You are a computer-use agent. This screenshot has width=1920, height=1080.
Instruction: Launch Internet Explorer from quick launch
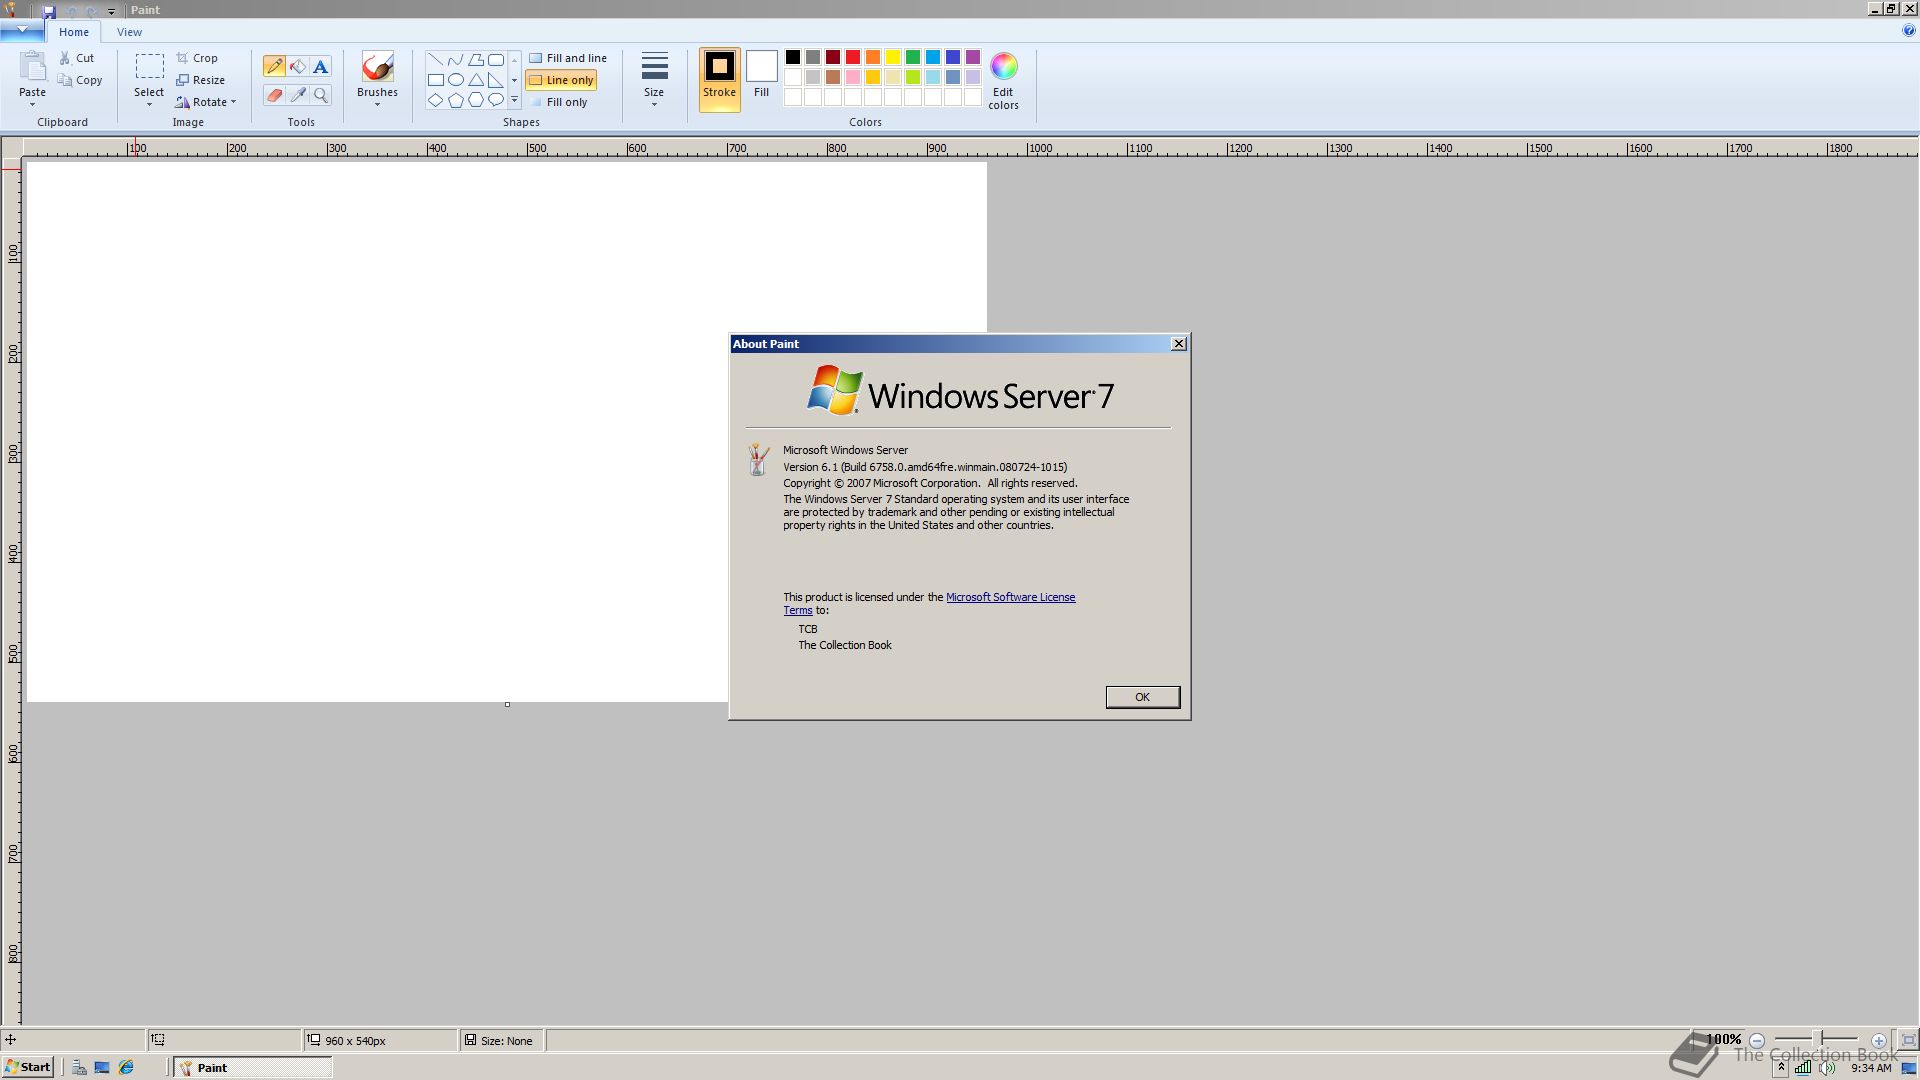coord(126,1067)
